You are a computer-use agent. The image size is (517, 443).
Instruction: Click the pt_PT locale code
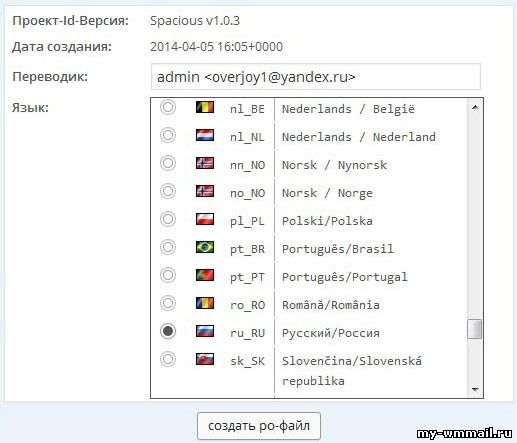click(247, 277)
